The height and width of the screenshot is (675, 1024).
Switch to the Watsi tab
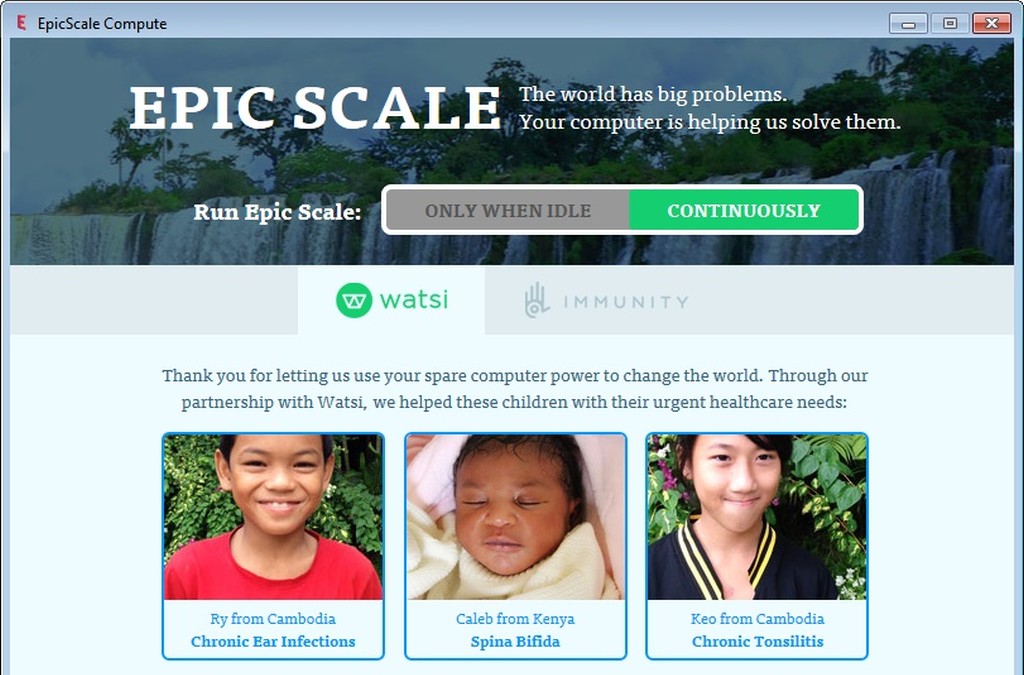coord(391,300)
